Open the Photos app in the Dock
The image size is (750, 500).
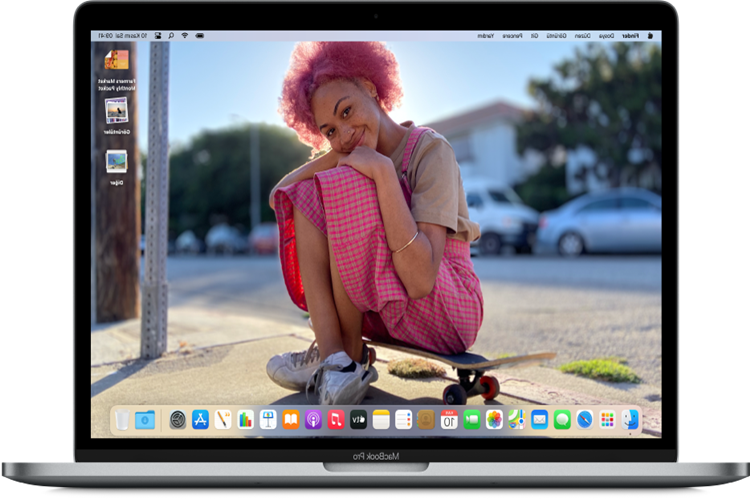click(x=494, y=420)
